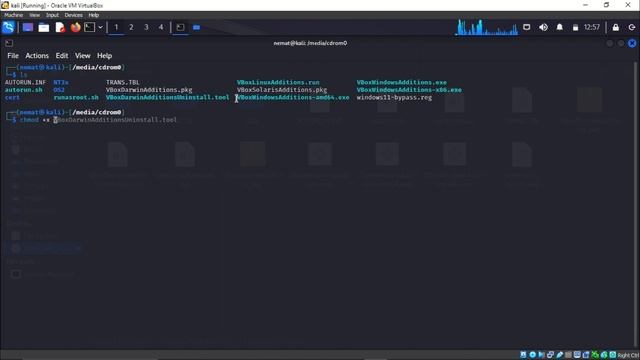Click VBoxWindowsAdditions.exe file name
The height and width of the screenshot is (360, 640).
402,82
